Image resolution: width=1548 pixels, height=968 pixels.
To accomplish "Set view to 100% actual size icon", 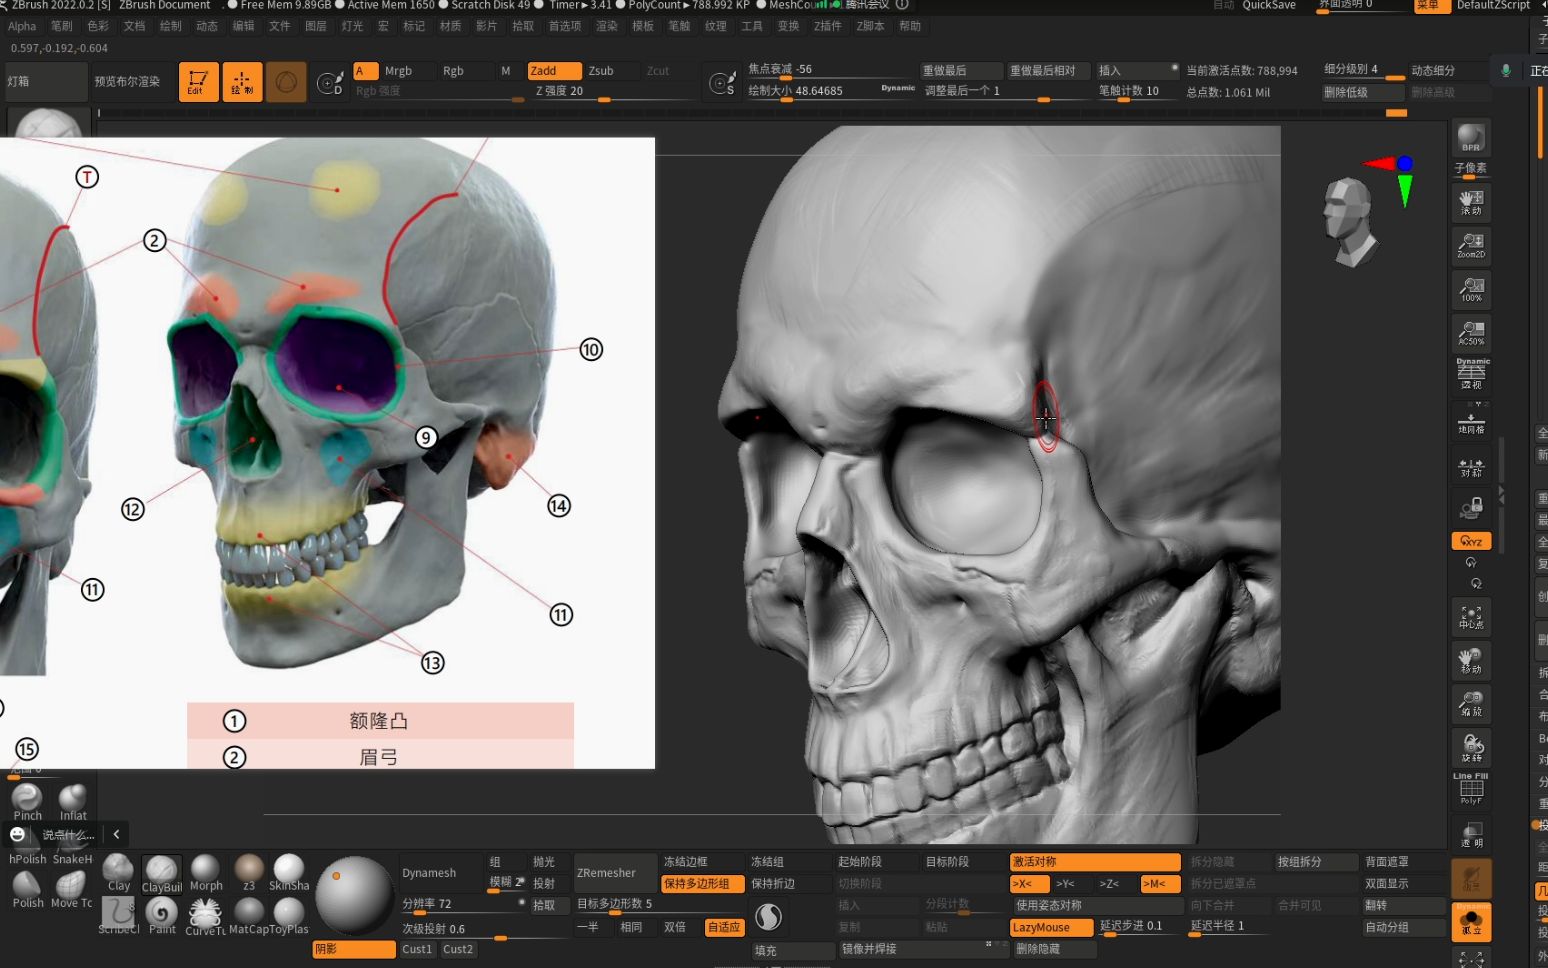I will pos(1471,290).
